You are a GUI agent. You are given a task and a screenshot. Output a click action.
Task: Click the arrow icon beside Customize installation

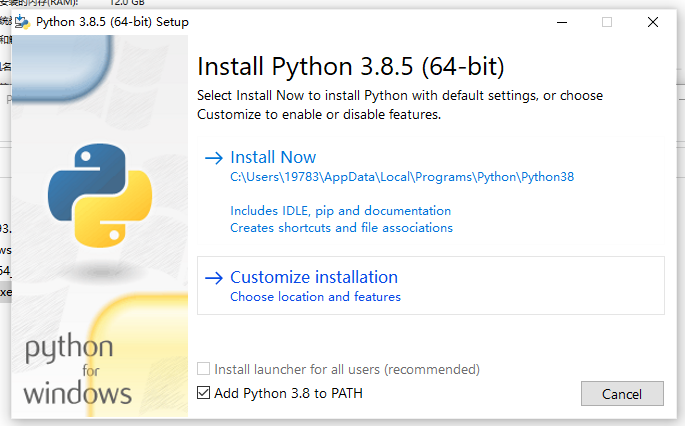[213, 278]
